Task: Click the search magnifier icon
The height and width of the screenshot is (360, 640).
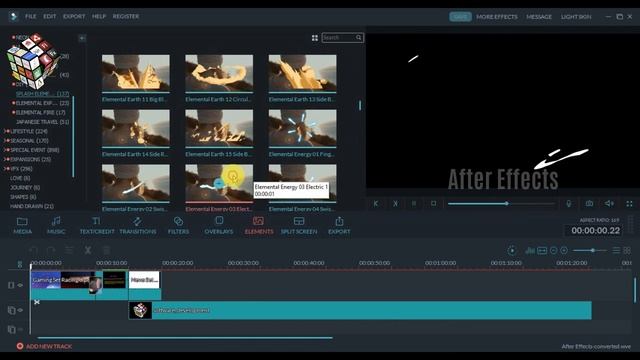Action: coord(358,38)
